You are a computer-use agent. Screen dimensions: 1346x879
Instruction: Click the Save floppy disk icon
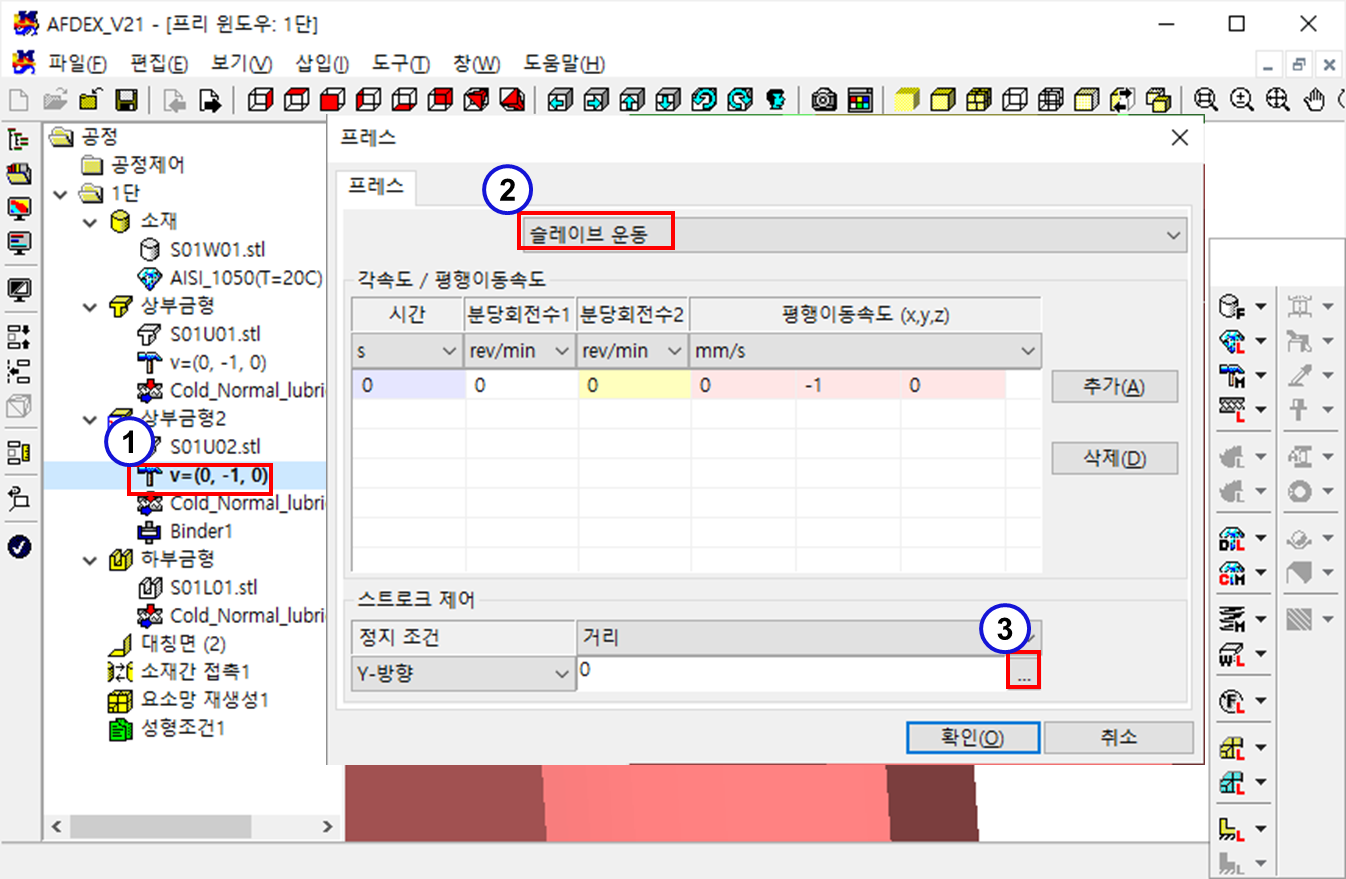point(127,100)
